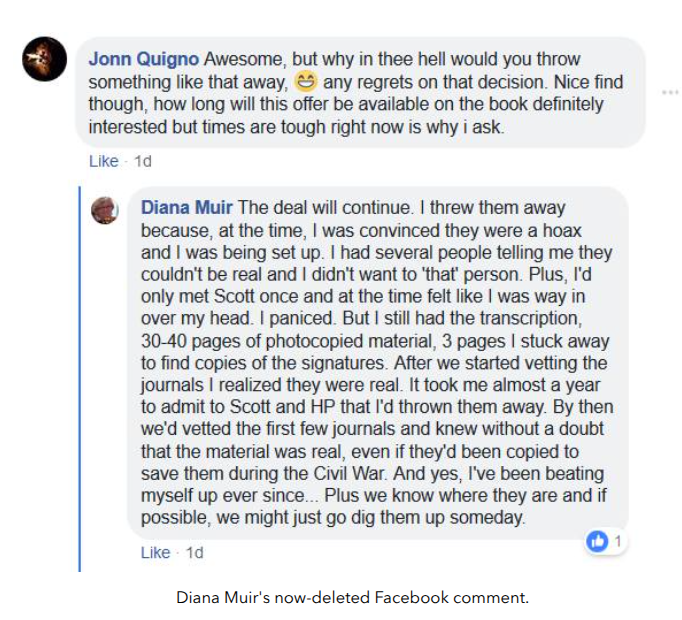
Task: View the reaction count on Diana's reply
Action: point(618,541)
